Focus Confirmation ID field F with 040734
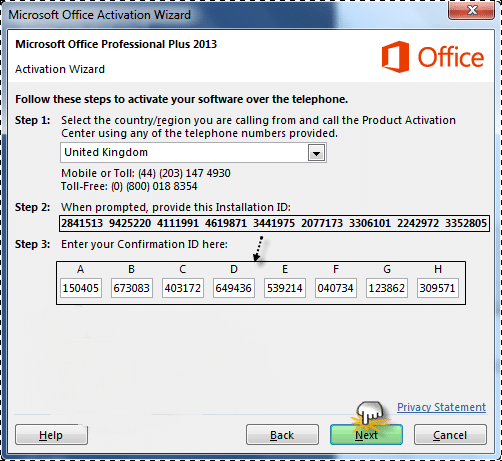The width and height of the screenshot is (502, 461). click(336, 288)
